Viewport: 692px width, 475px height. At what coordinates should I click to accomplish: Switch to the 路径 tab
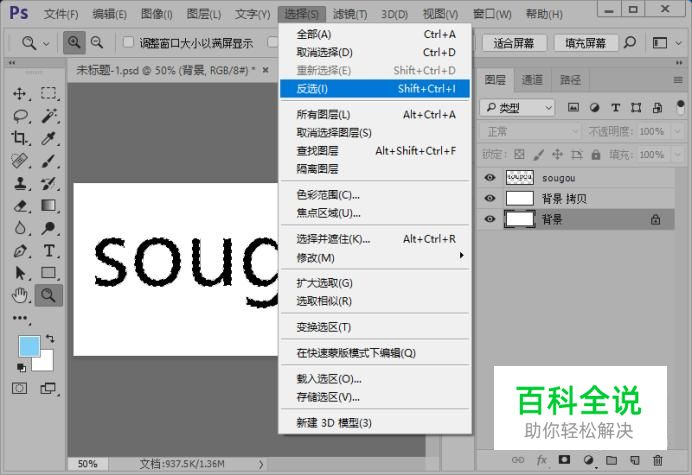tap(570, 80)
